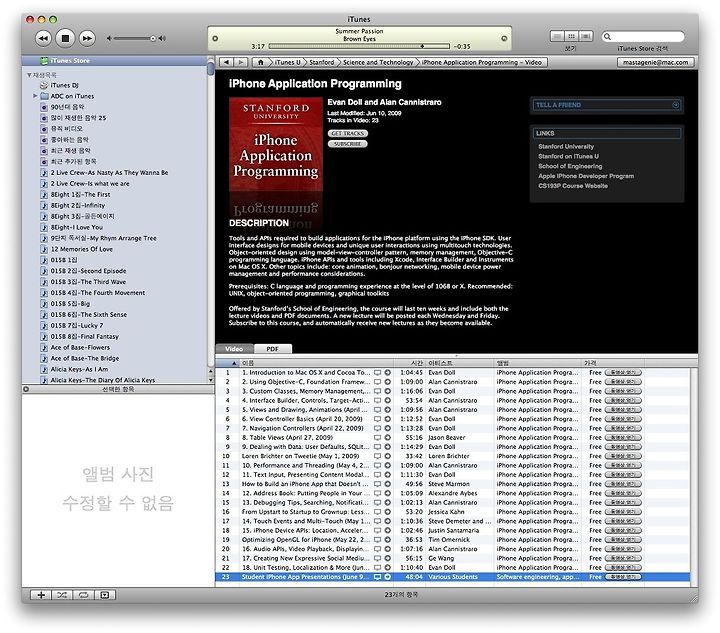Switch to Cover Flow view
Screen dimensions: 720x633
[586, 36]
